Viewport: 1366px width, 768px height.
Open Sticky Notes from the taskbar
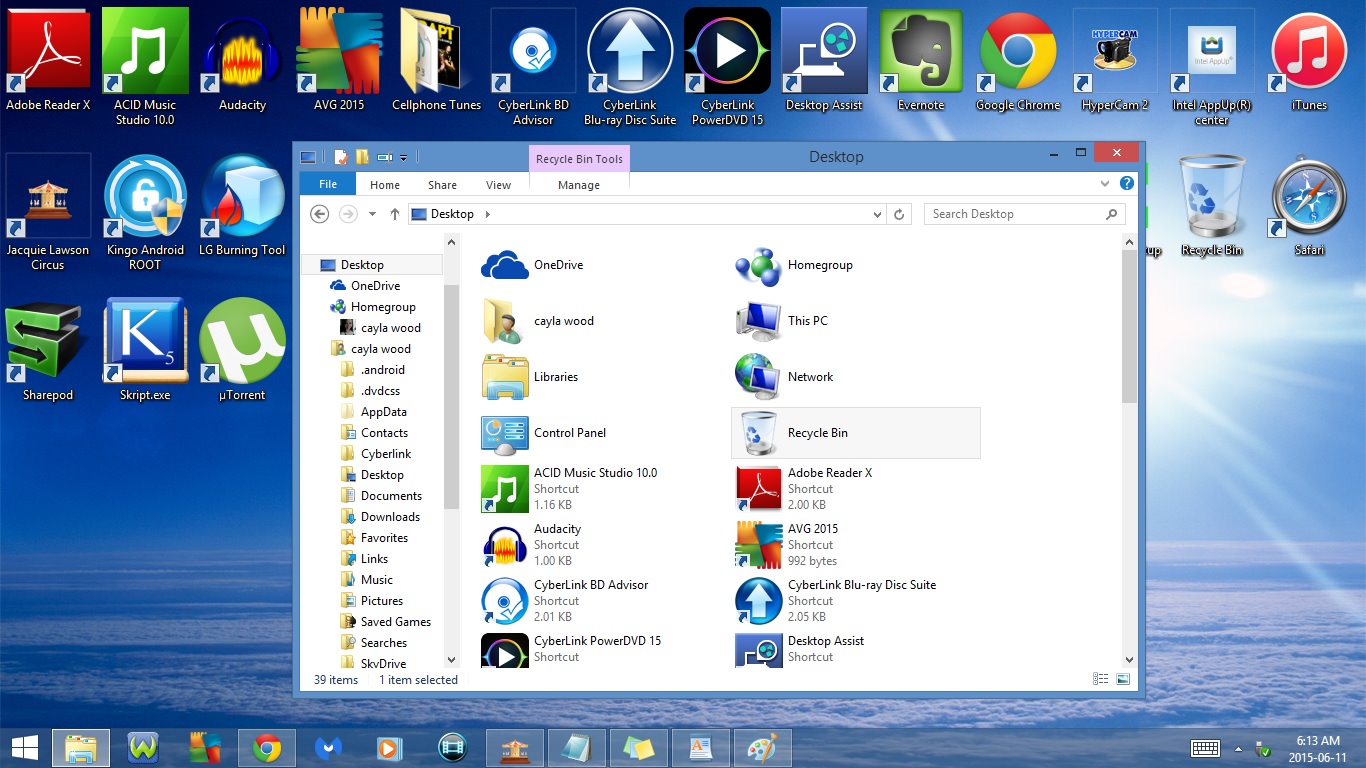(638, 747)
